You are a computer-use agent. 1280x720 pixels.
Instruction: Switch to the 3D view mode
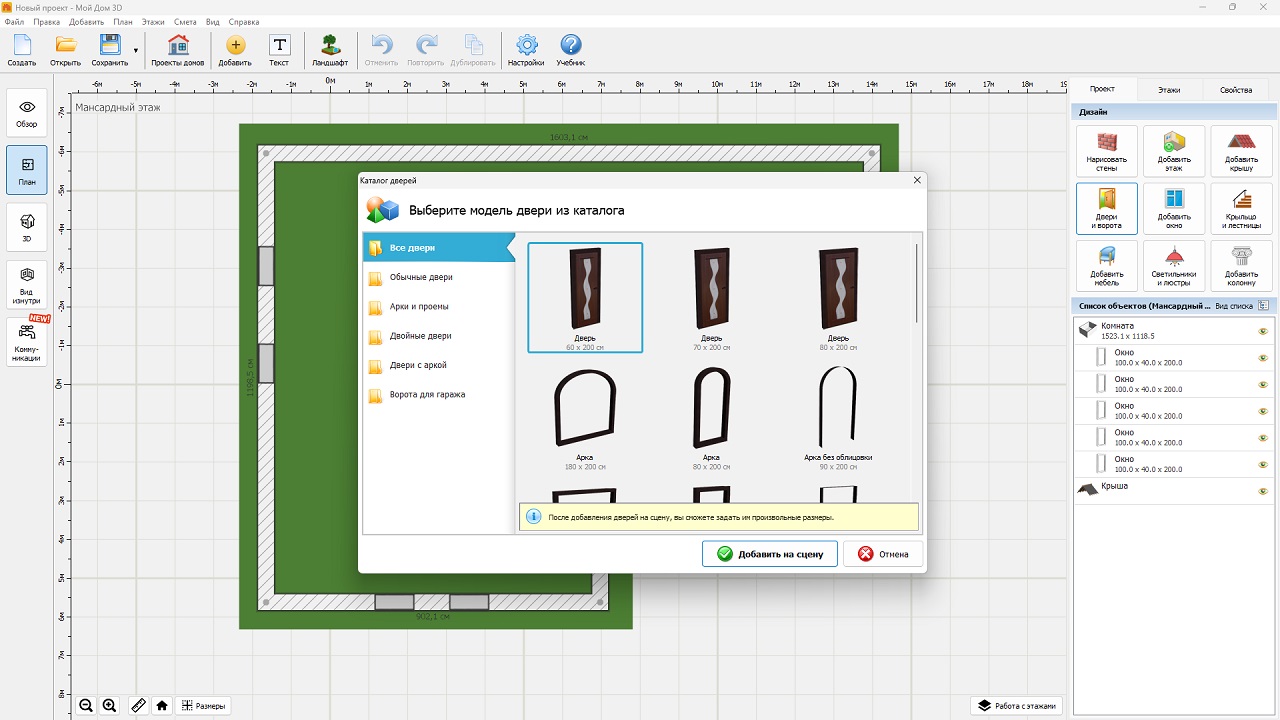tap(27, 228)
